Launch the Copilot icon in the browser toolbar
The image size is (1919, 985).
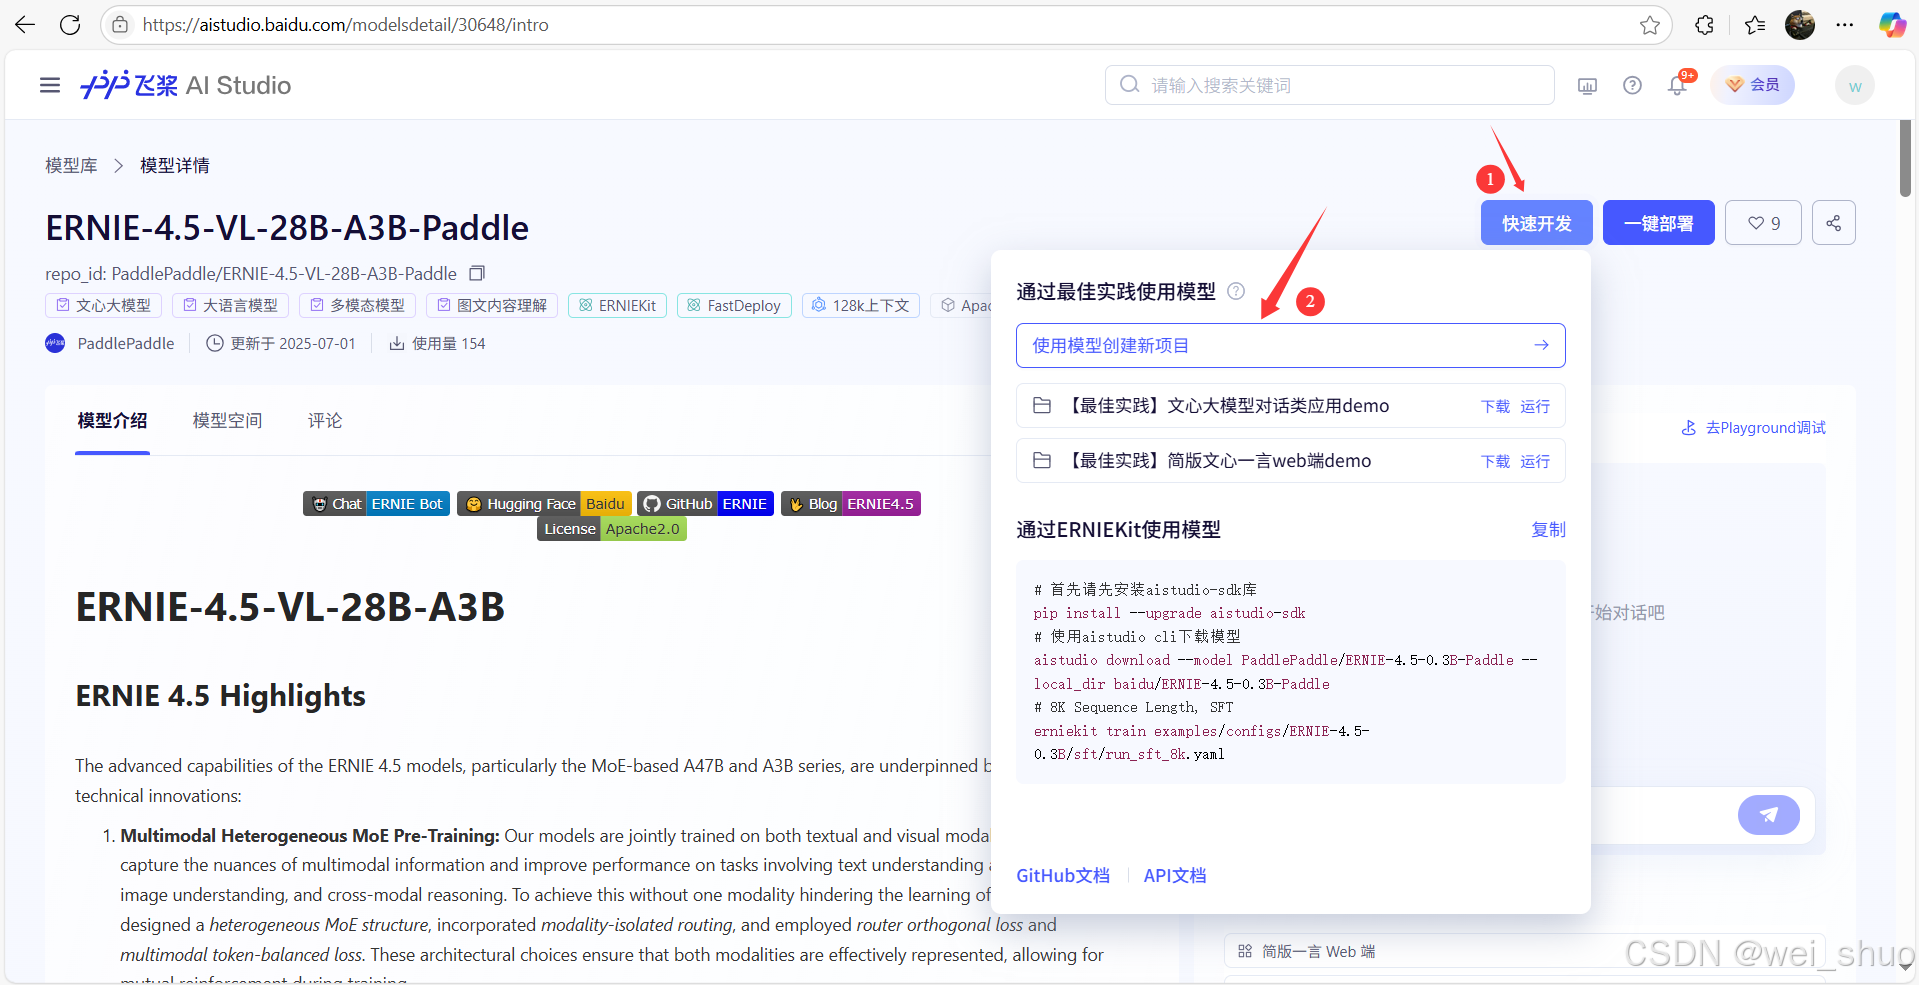[x=1892, y=25]
